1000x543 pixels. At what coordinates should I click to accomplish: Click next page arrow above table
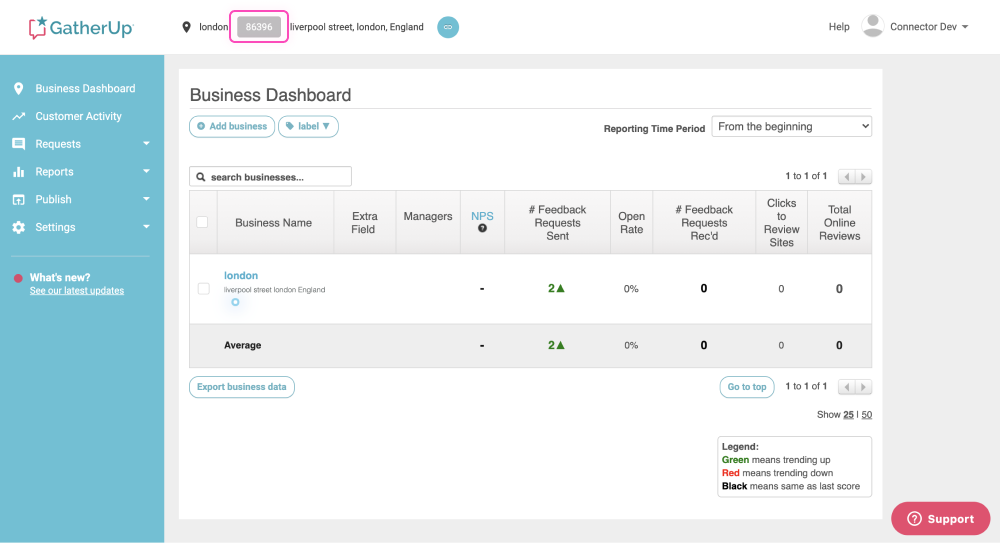coord(863,177)
